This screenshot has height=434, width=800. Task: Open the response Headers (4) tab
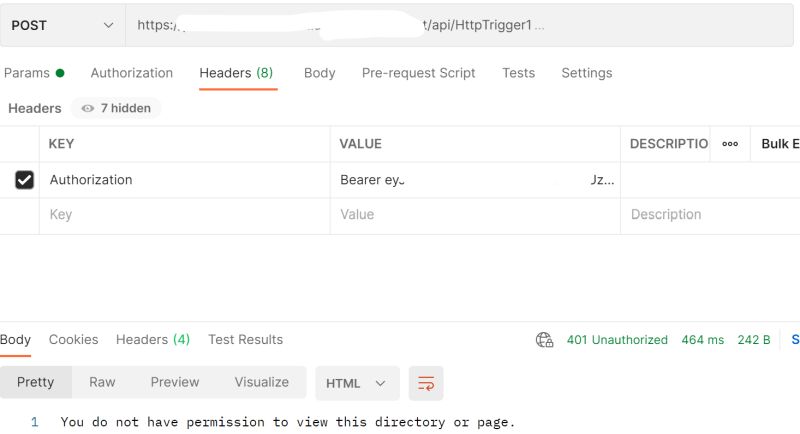coord(153,340)
